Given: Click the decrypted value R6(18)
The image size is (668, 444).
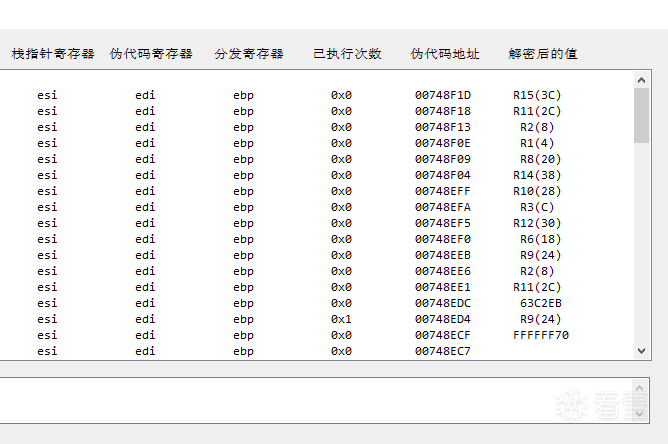Looking at the screenshot, I should pyautogui.click(x=541, y=239).
